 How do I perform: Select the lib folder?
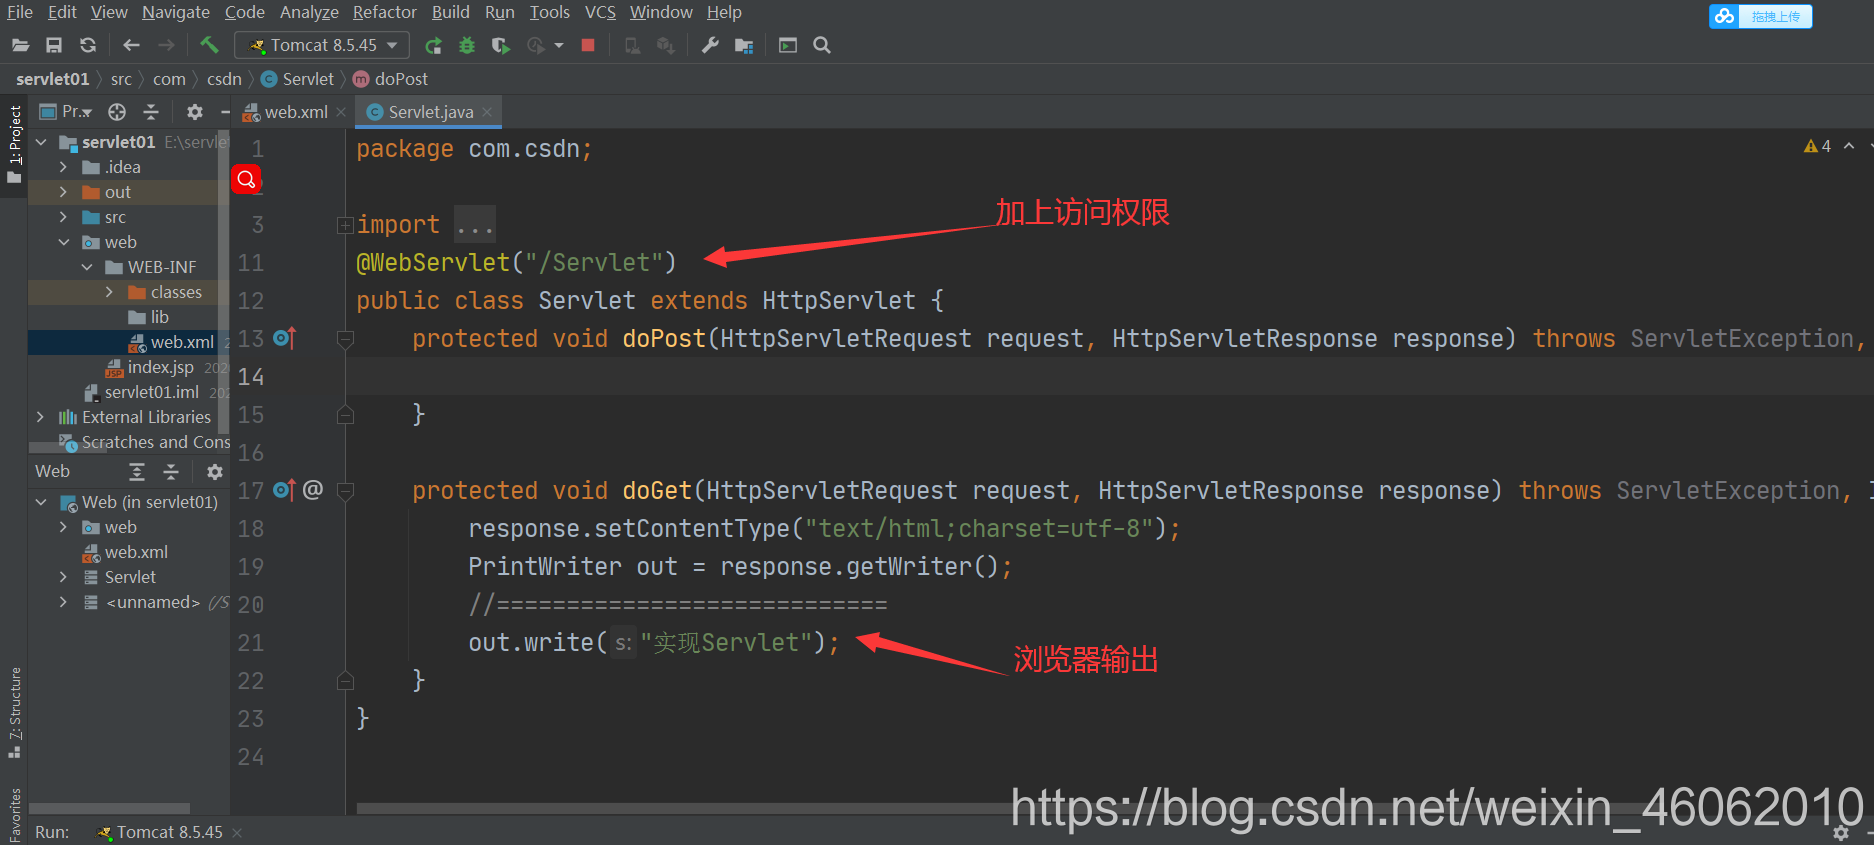click(x=149, y=317)
